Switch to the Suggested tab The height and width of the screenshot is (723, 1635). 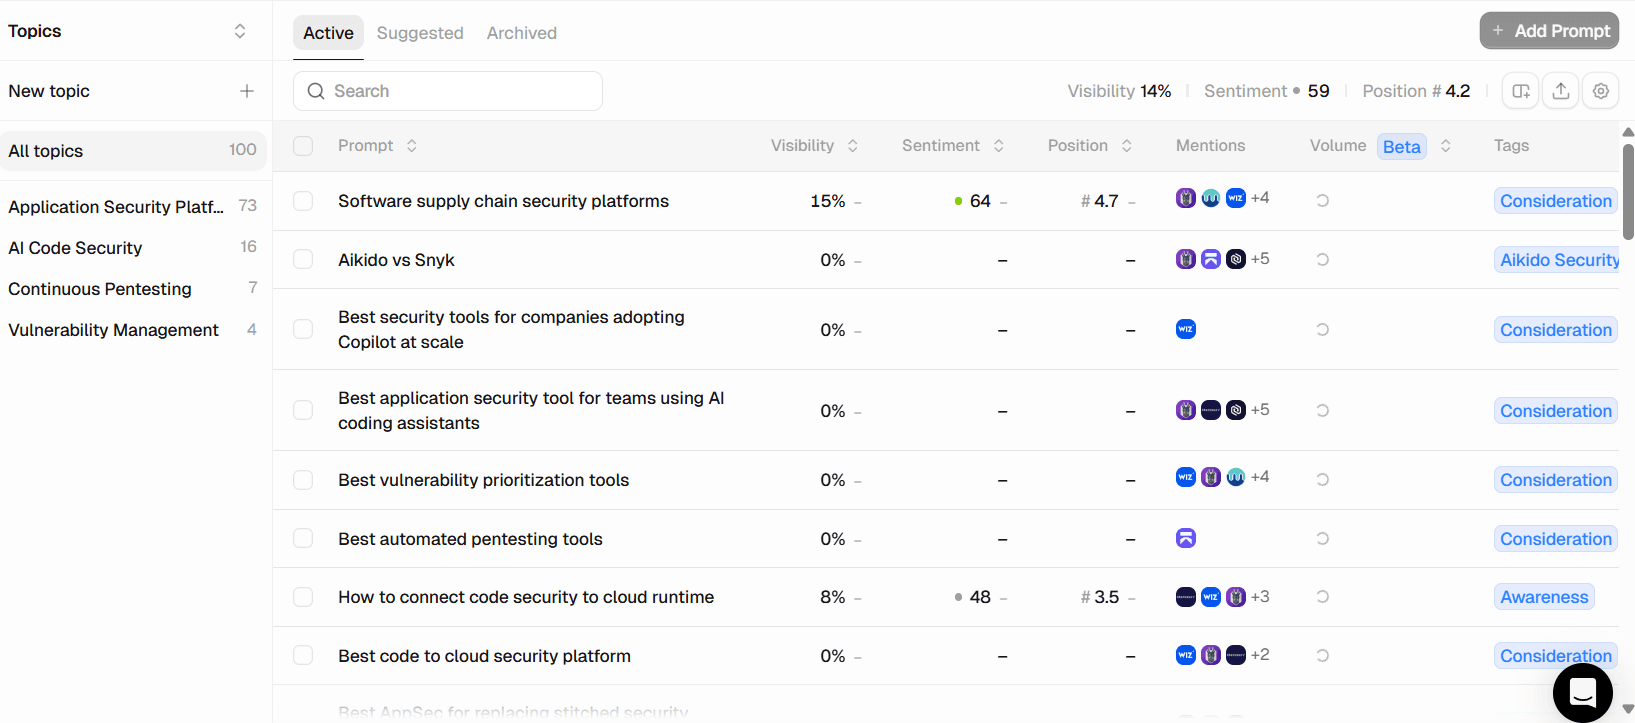[420, 33]
